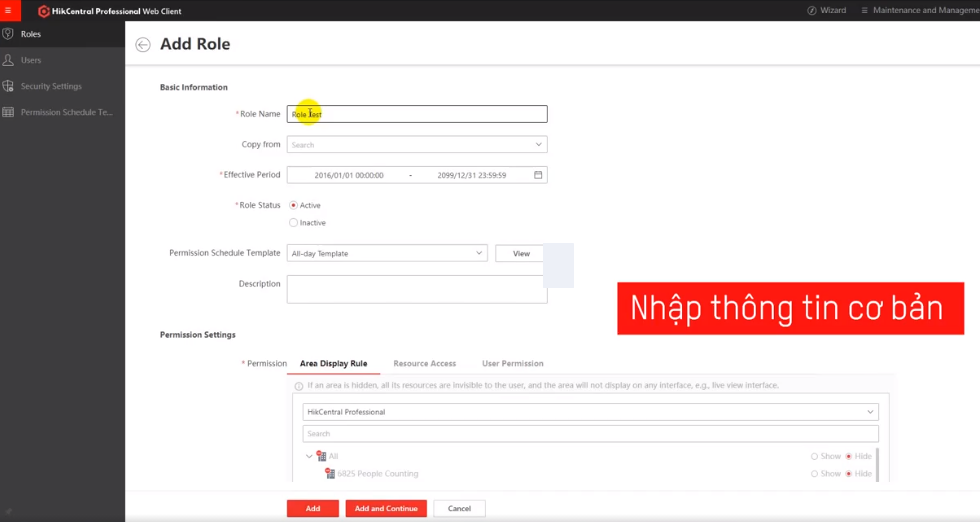
Task: Click the info icon above area list
Action: pos(299,386)
